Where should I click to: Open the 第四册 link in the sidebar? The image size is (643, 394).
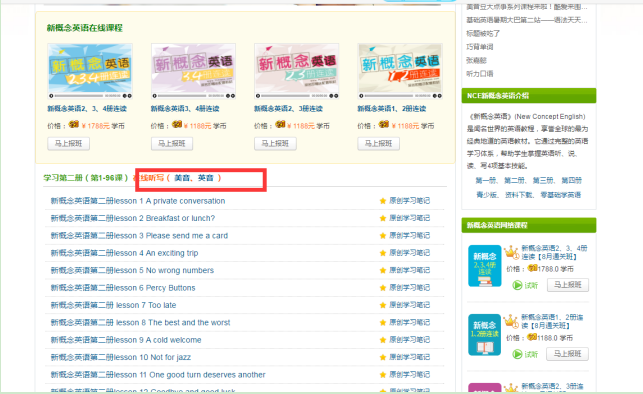coord(572,180)
